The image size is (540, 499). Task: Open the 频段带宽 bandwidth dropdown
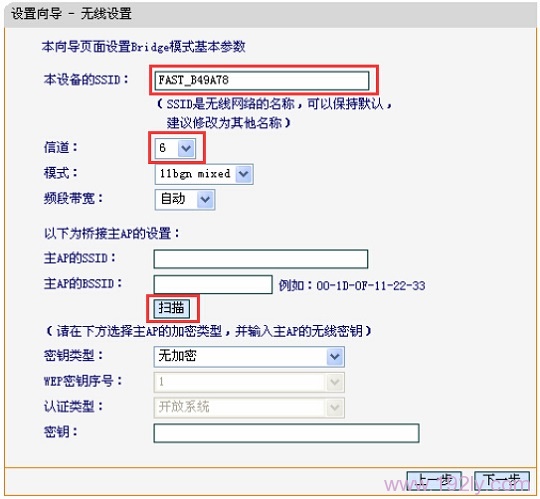click(185, 199)
